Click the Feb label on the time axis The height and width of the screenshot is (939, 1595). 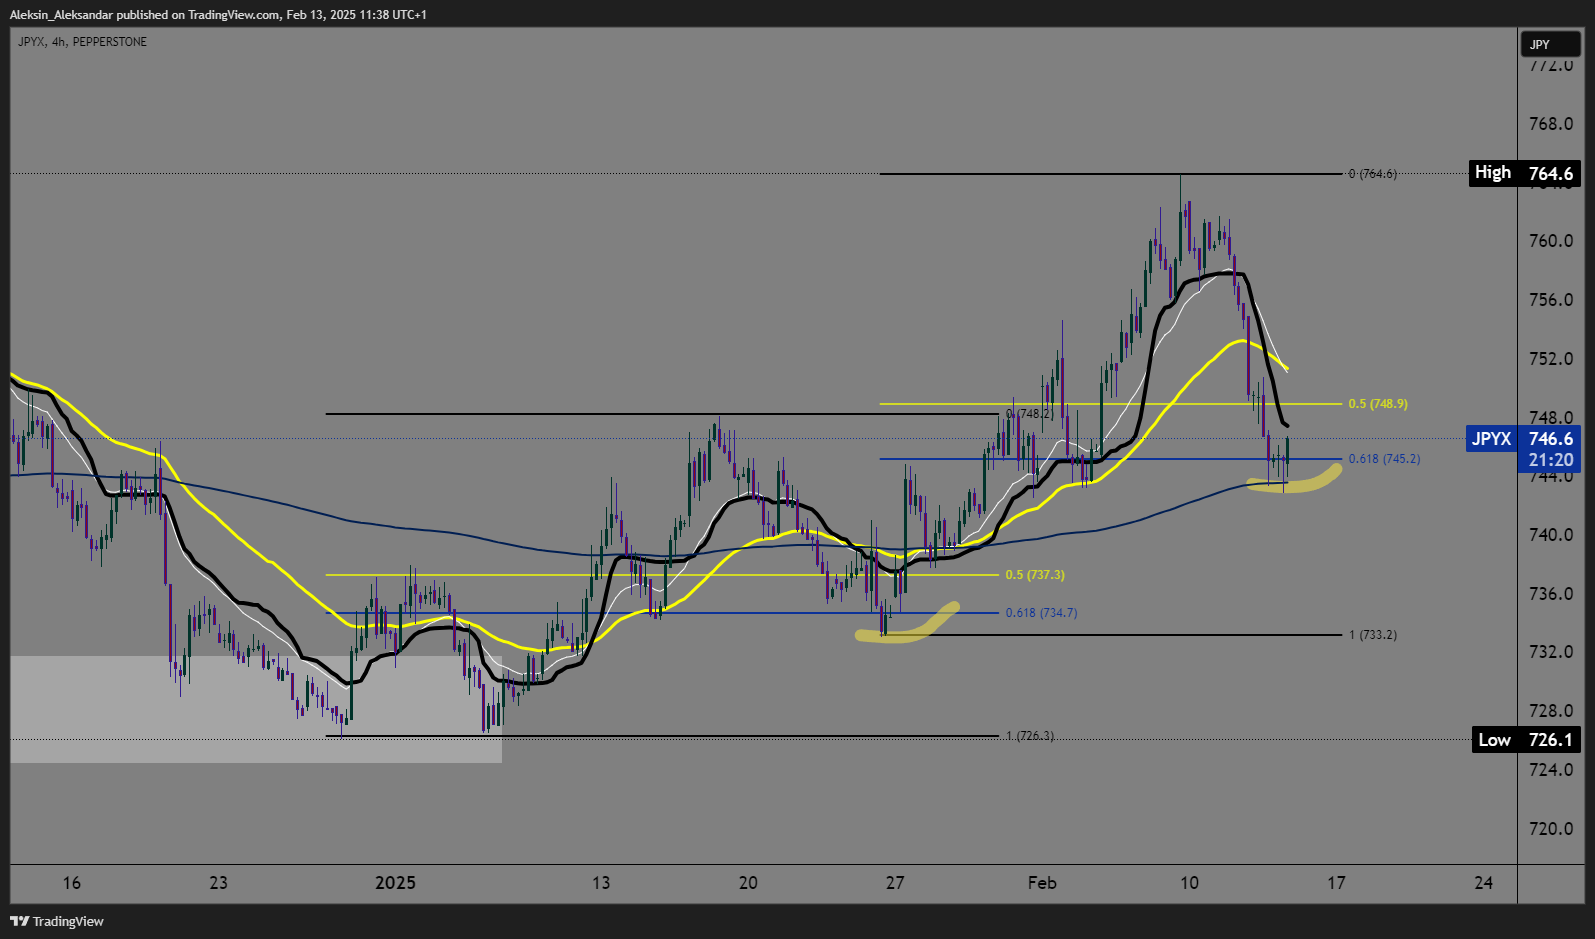click(1042, 883)
